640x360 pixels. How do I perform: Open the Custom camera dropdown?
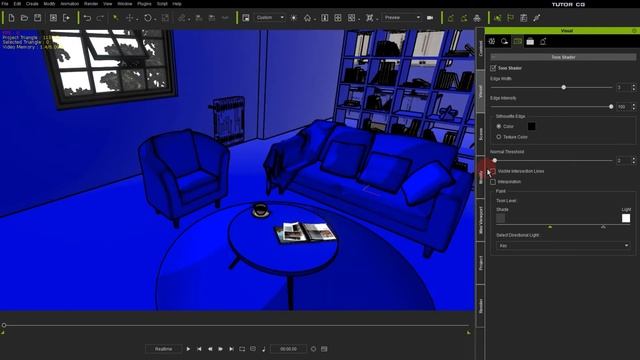[270, 18]
